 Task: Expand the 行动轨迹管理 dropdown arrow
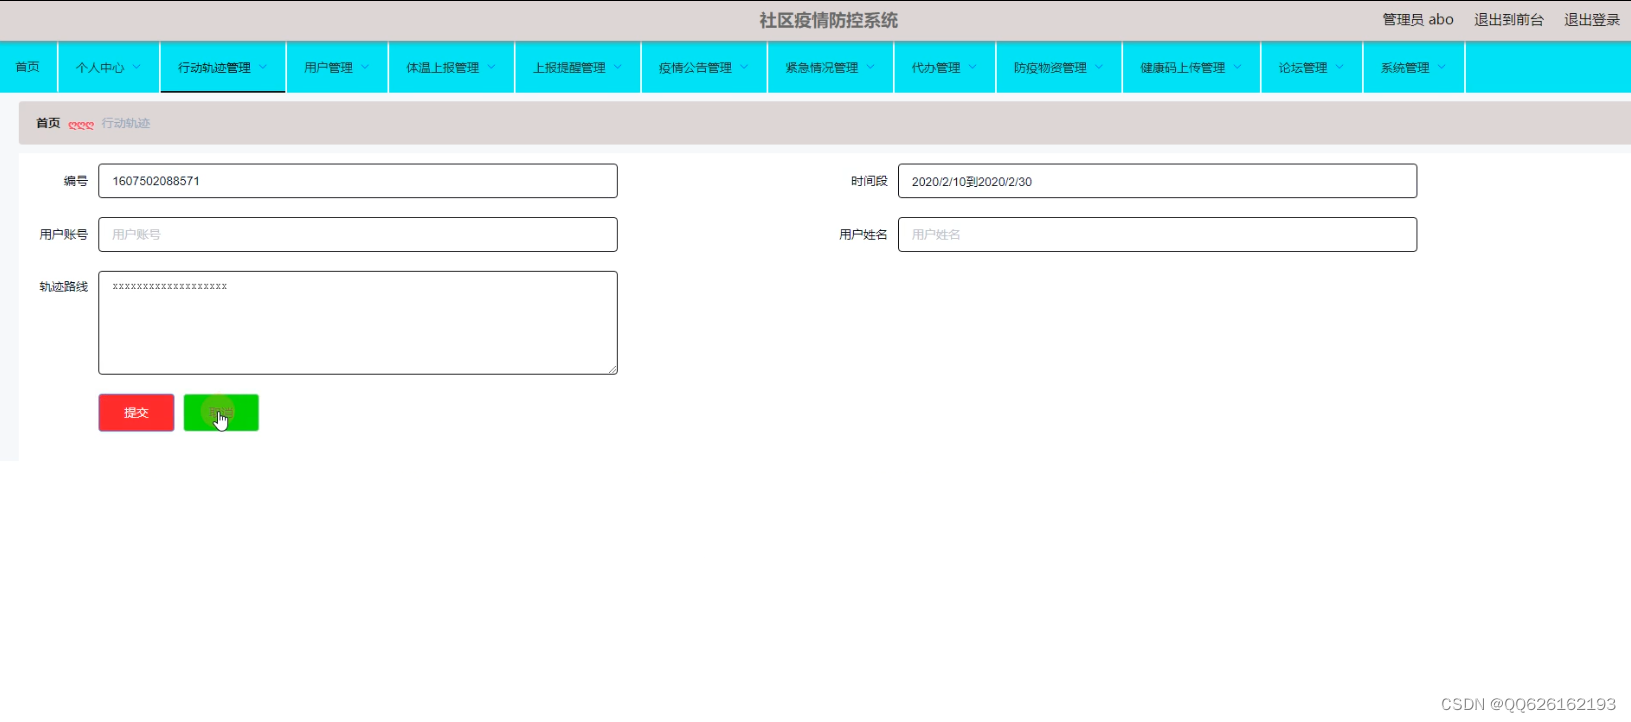[263, 67]
